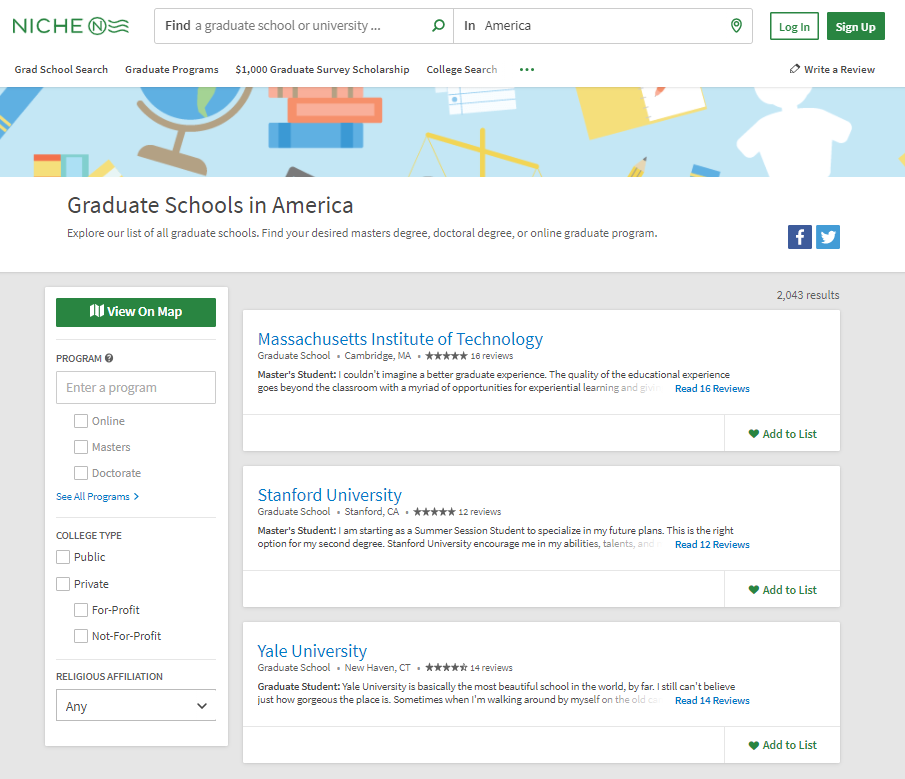This screenshot has width=905, height=779.
Task: Toggle the Masters checkbox
Action: click(81, 447)
